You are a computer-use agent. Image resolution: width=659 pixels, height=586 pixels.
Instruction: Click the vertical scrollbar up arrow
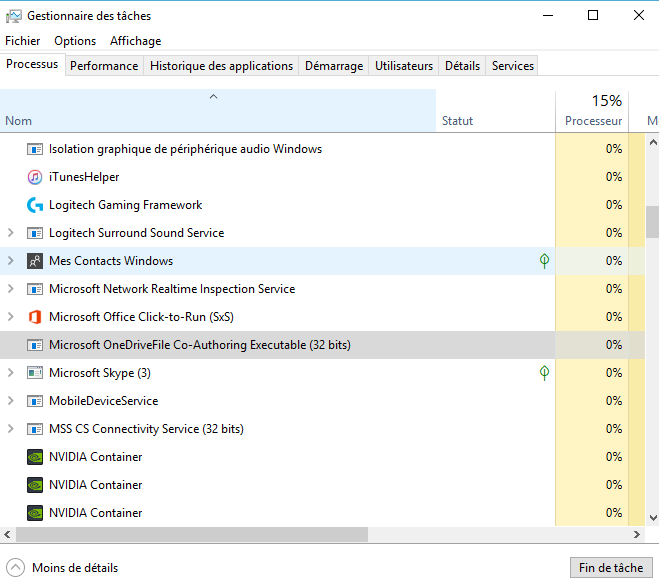653,142
